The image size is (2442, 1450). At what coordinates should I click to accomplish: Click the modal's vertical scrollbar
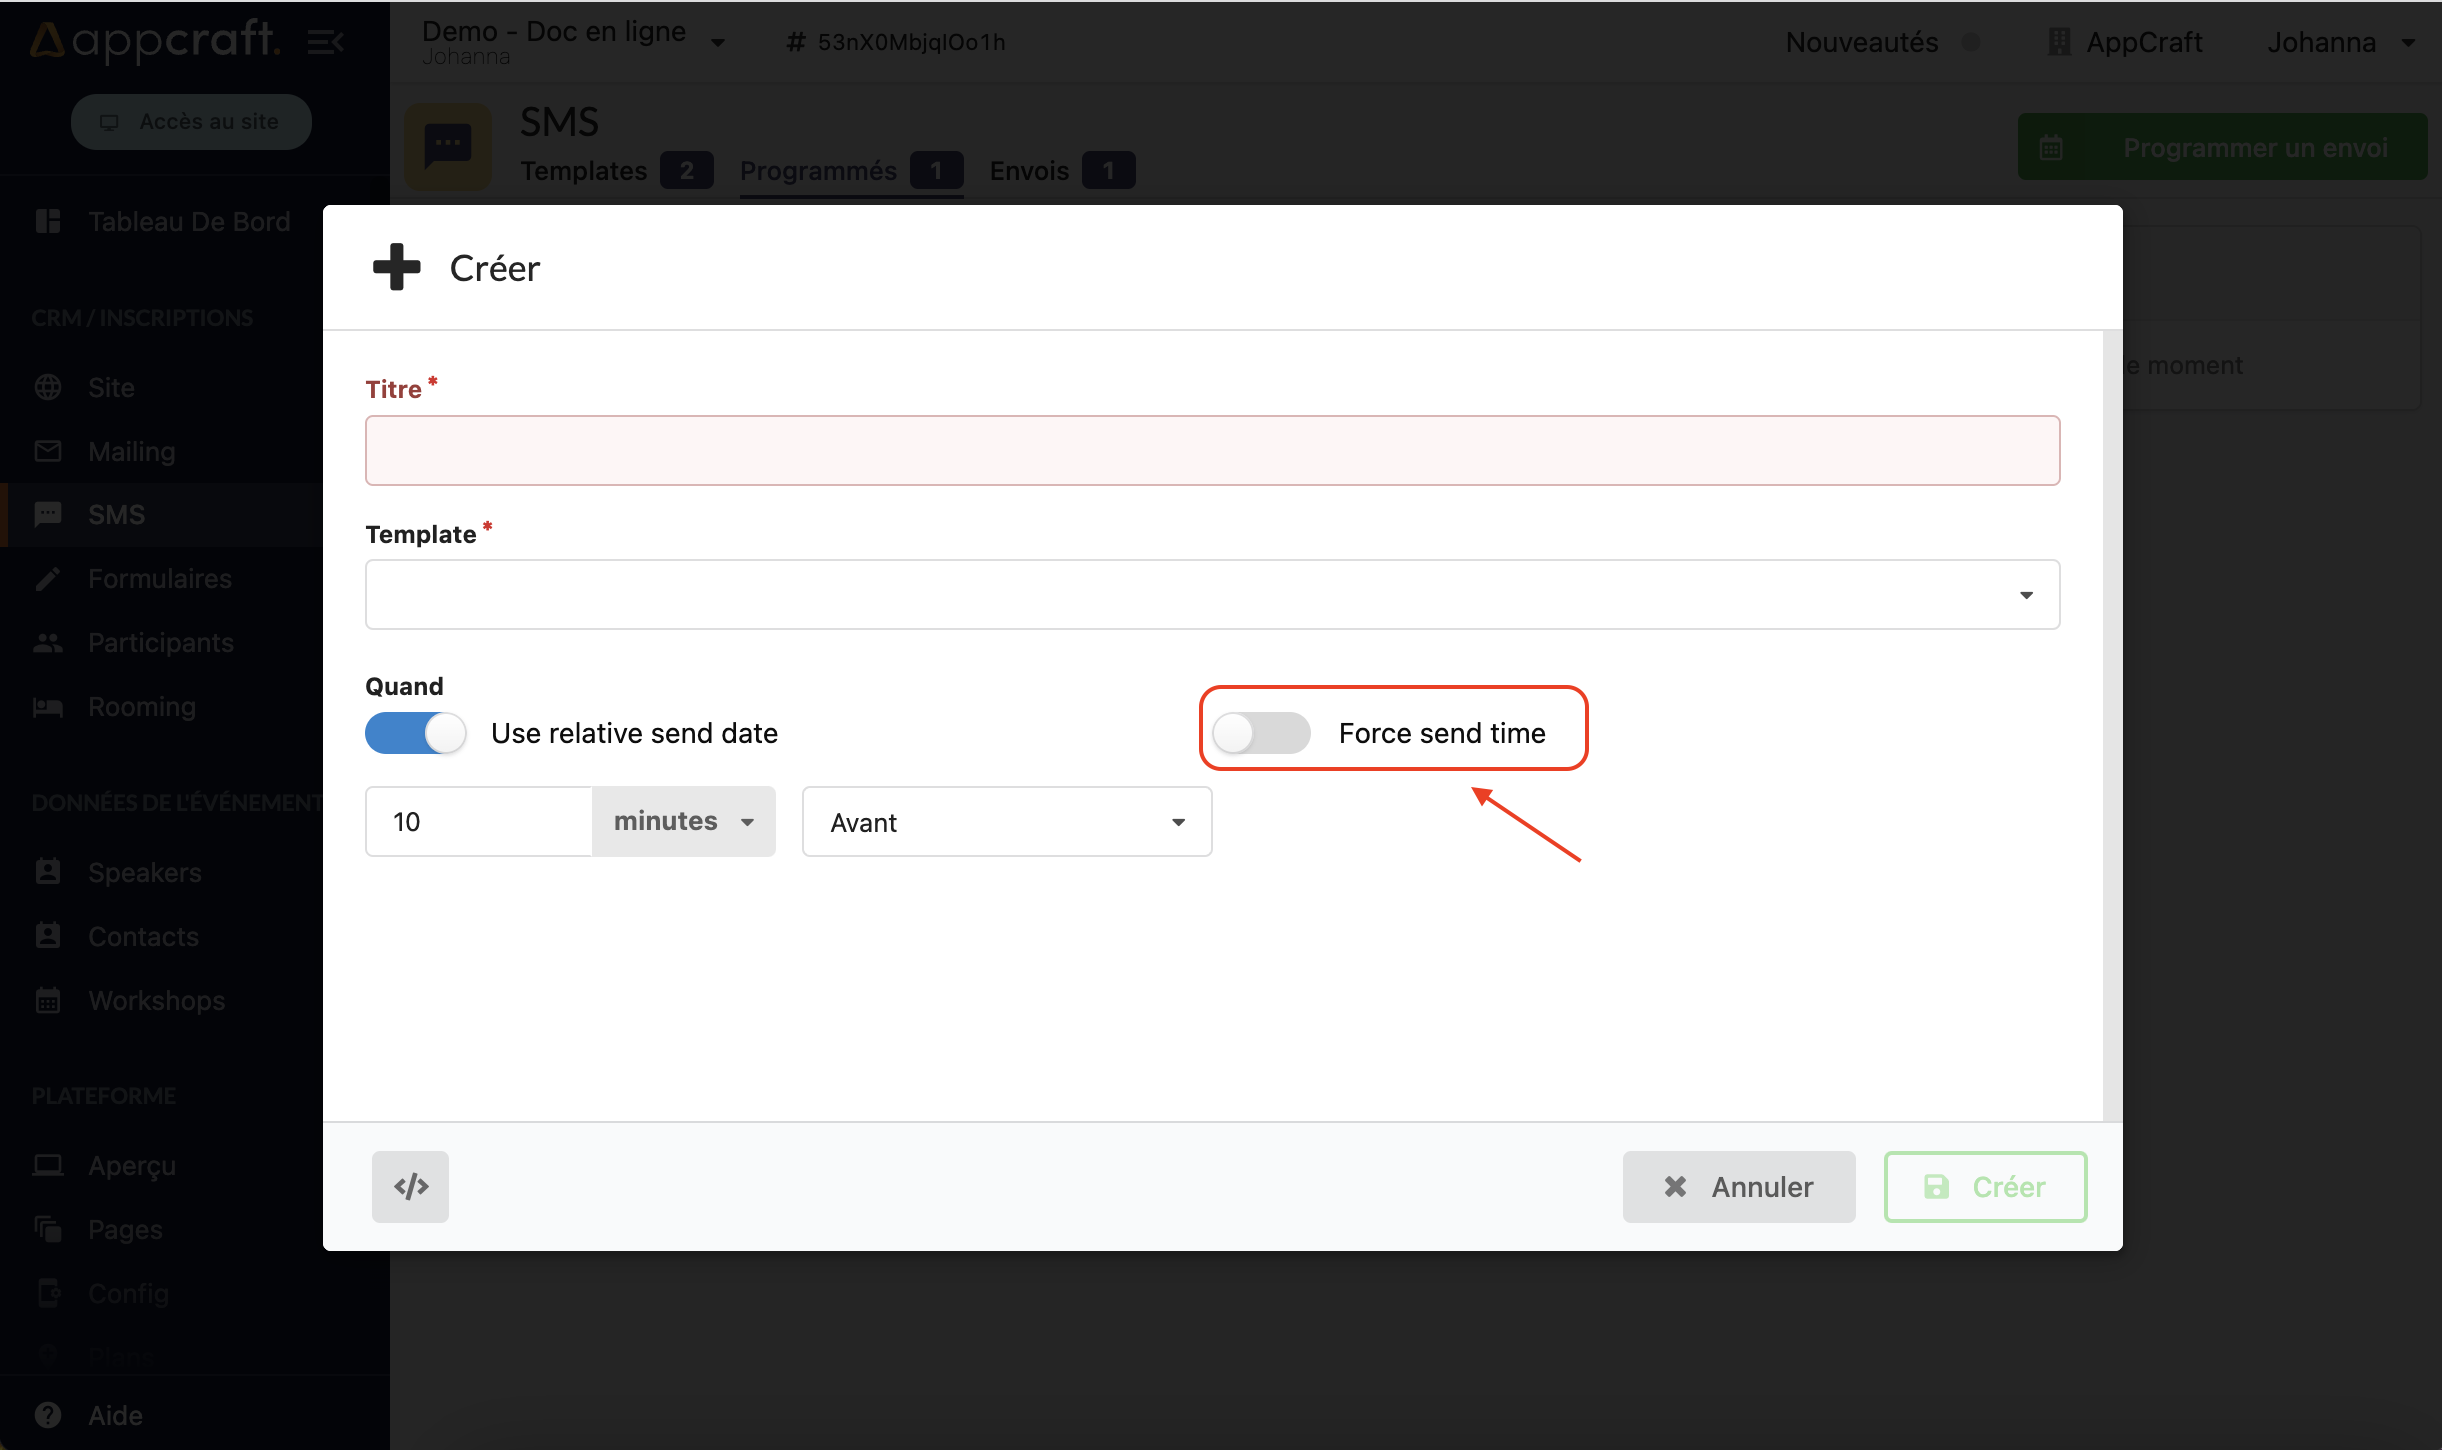(x=2111, y=725)
